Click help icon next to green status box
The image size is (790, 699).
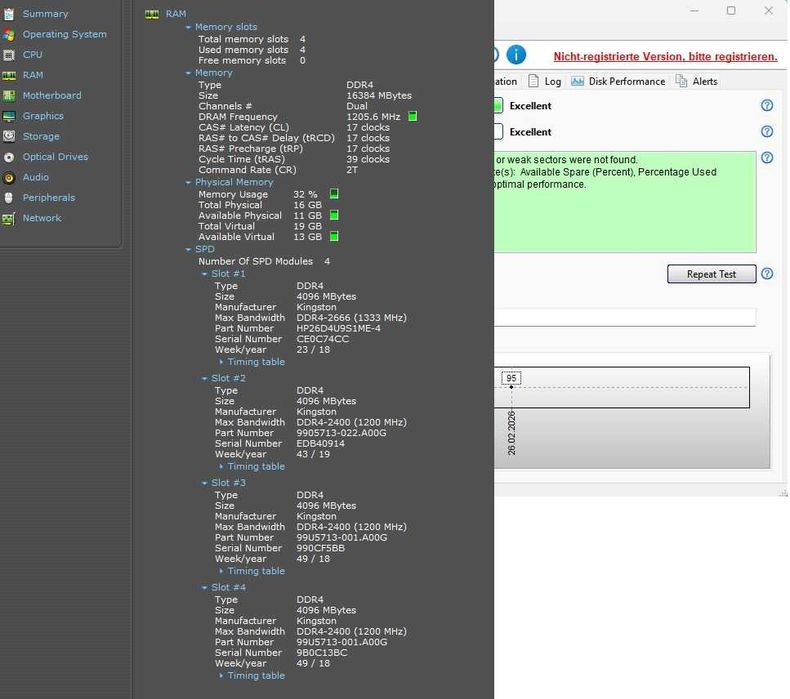click(x=767, y=158)
